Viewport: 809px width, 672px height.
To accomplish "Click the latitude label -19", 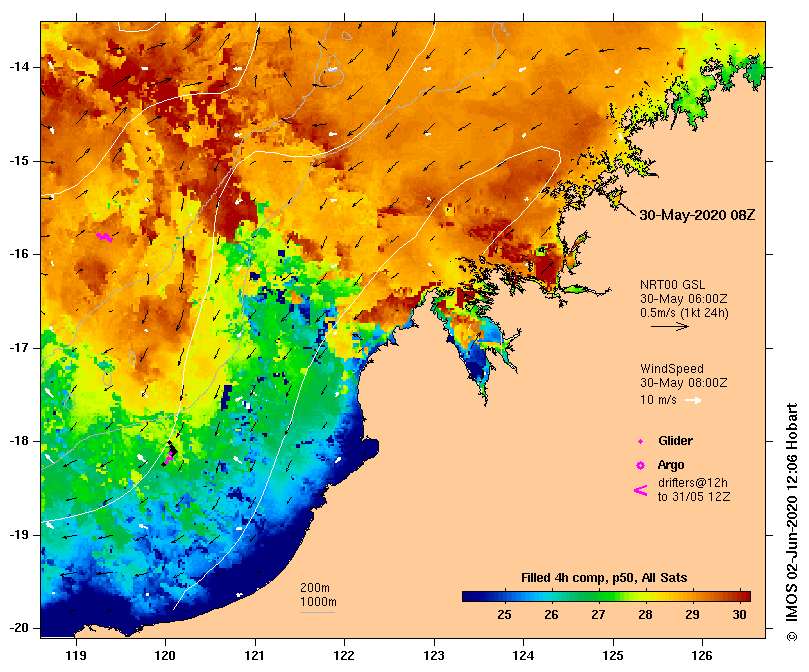I will pos(20,535).
